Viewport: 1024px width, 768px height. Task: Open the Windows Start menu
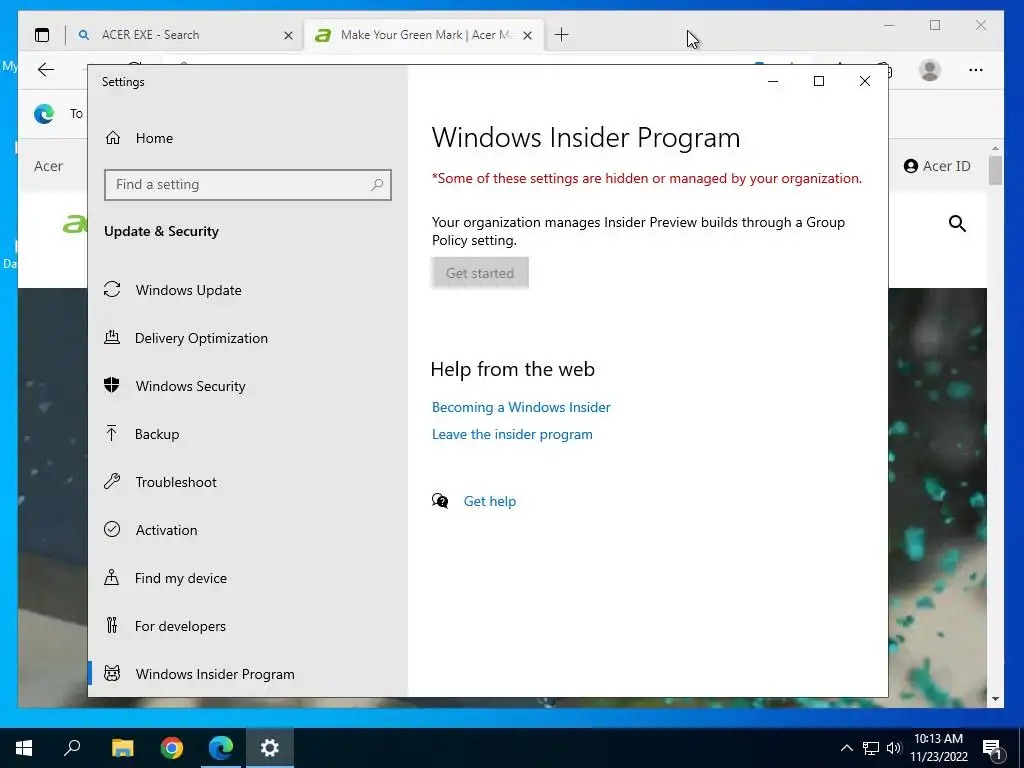pyautogui.click(x=24, y=748)
